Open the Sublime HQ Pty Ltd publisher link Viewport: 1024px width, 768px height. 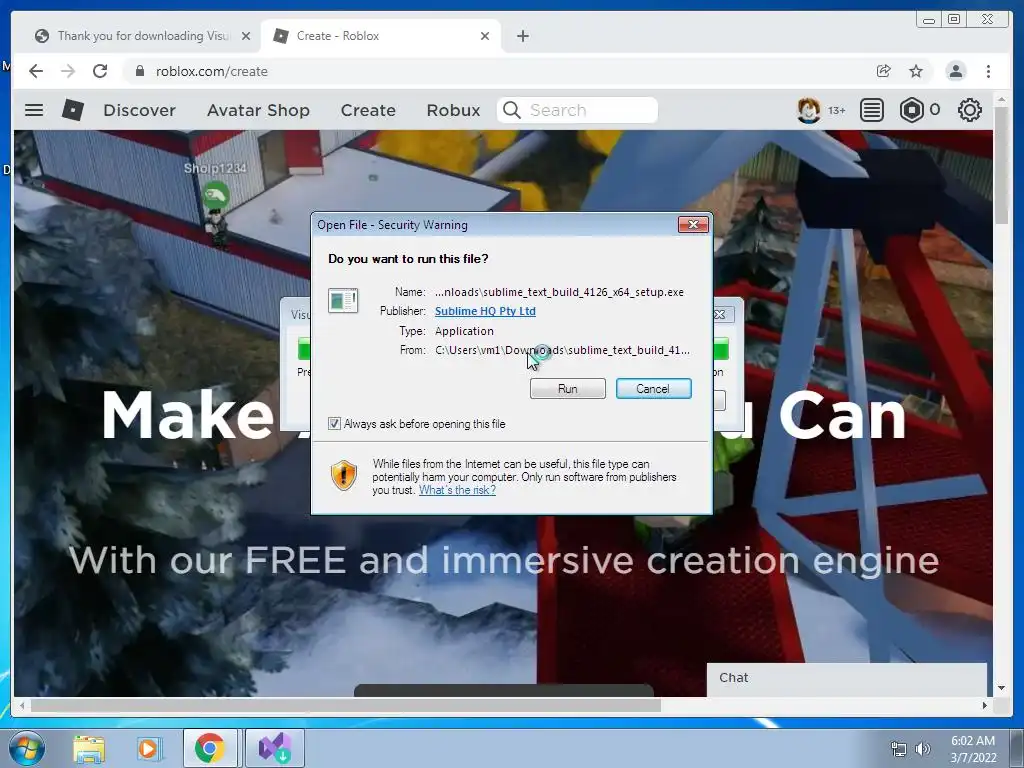[485, 311]
